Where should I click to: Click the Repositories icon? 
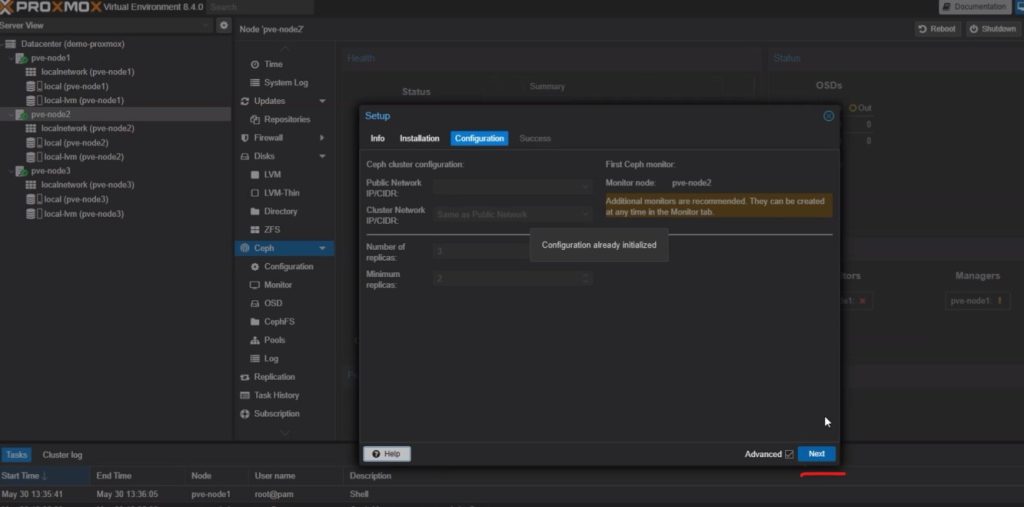pyautogui.click(x=255, y=120)
